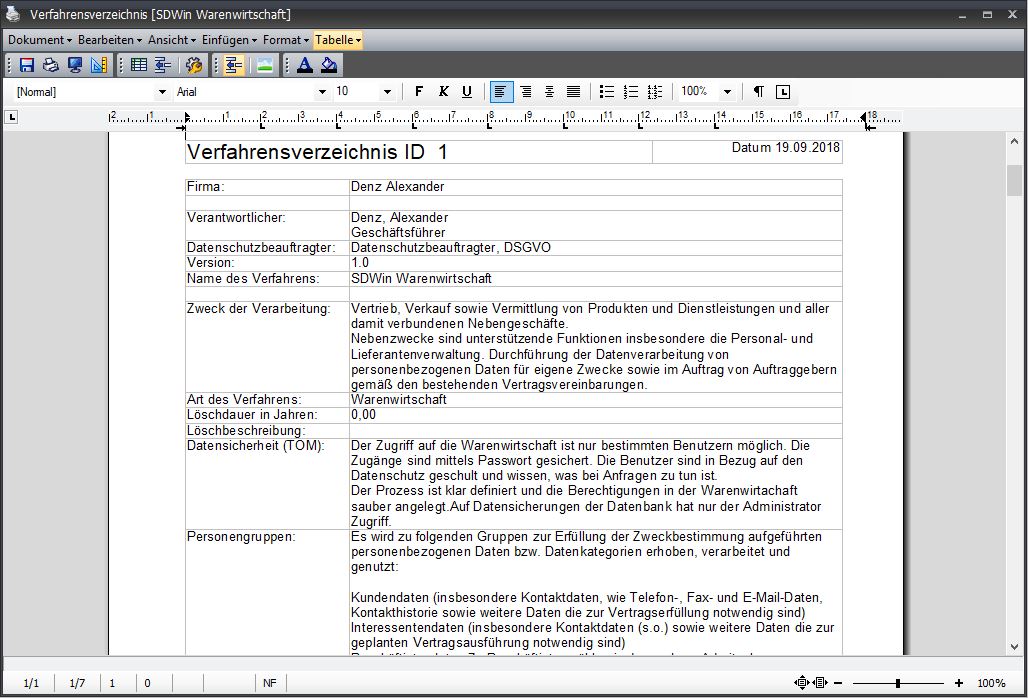Click the scroll down arrow

(1014, 647)
